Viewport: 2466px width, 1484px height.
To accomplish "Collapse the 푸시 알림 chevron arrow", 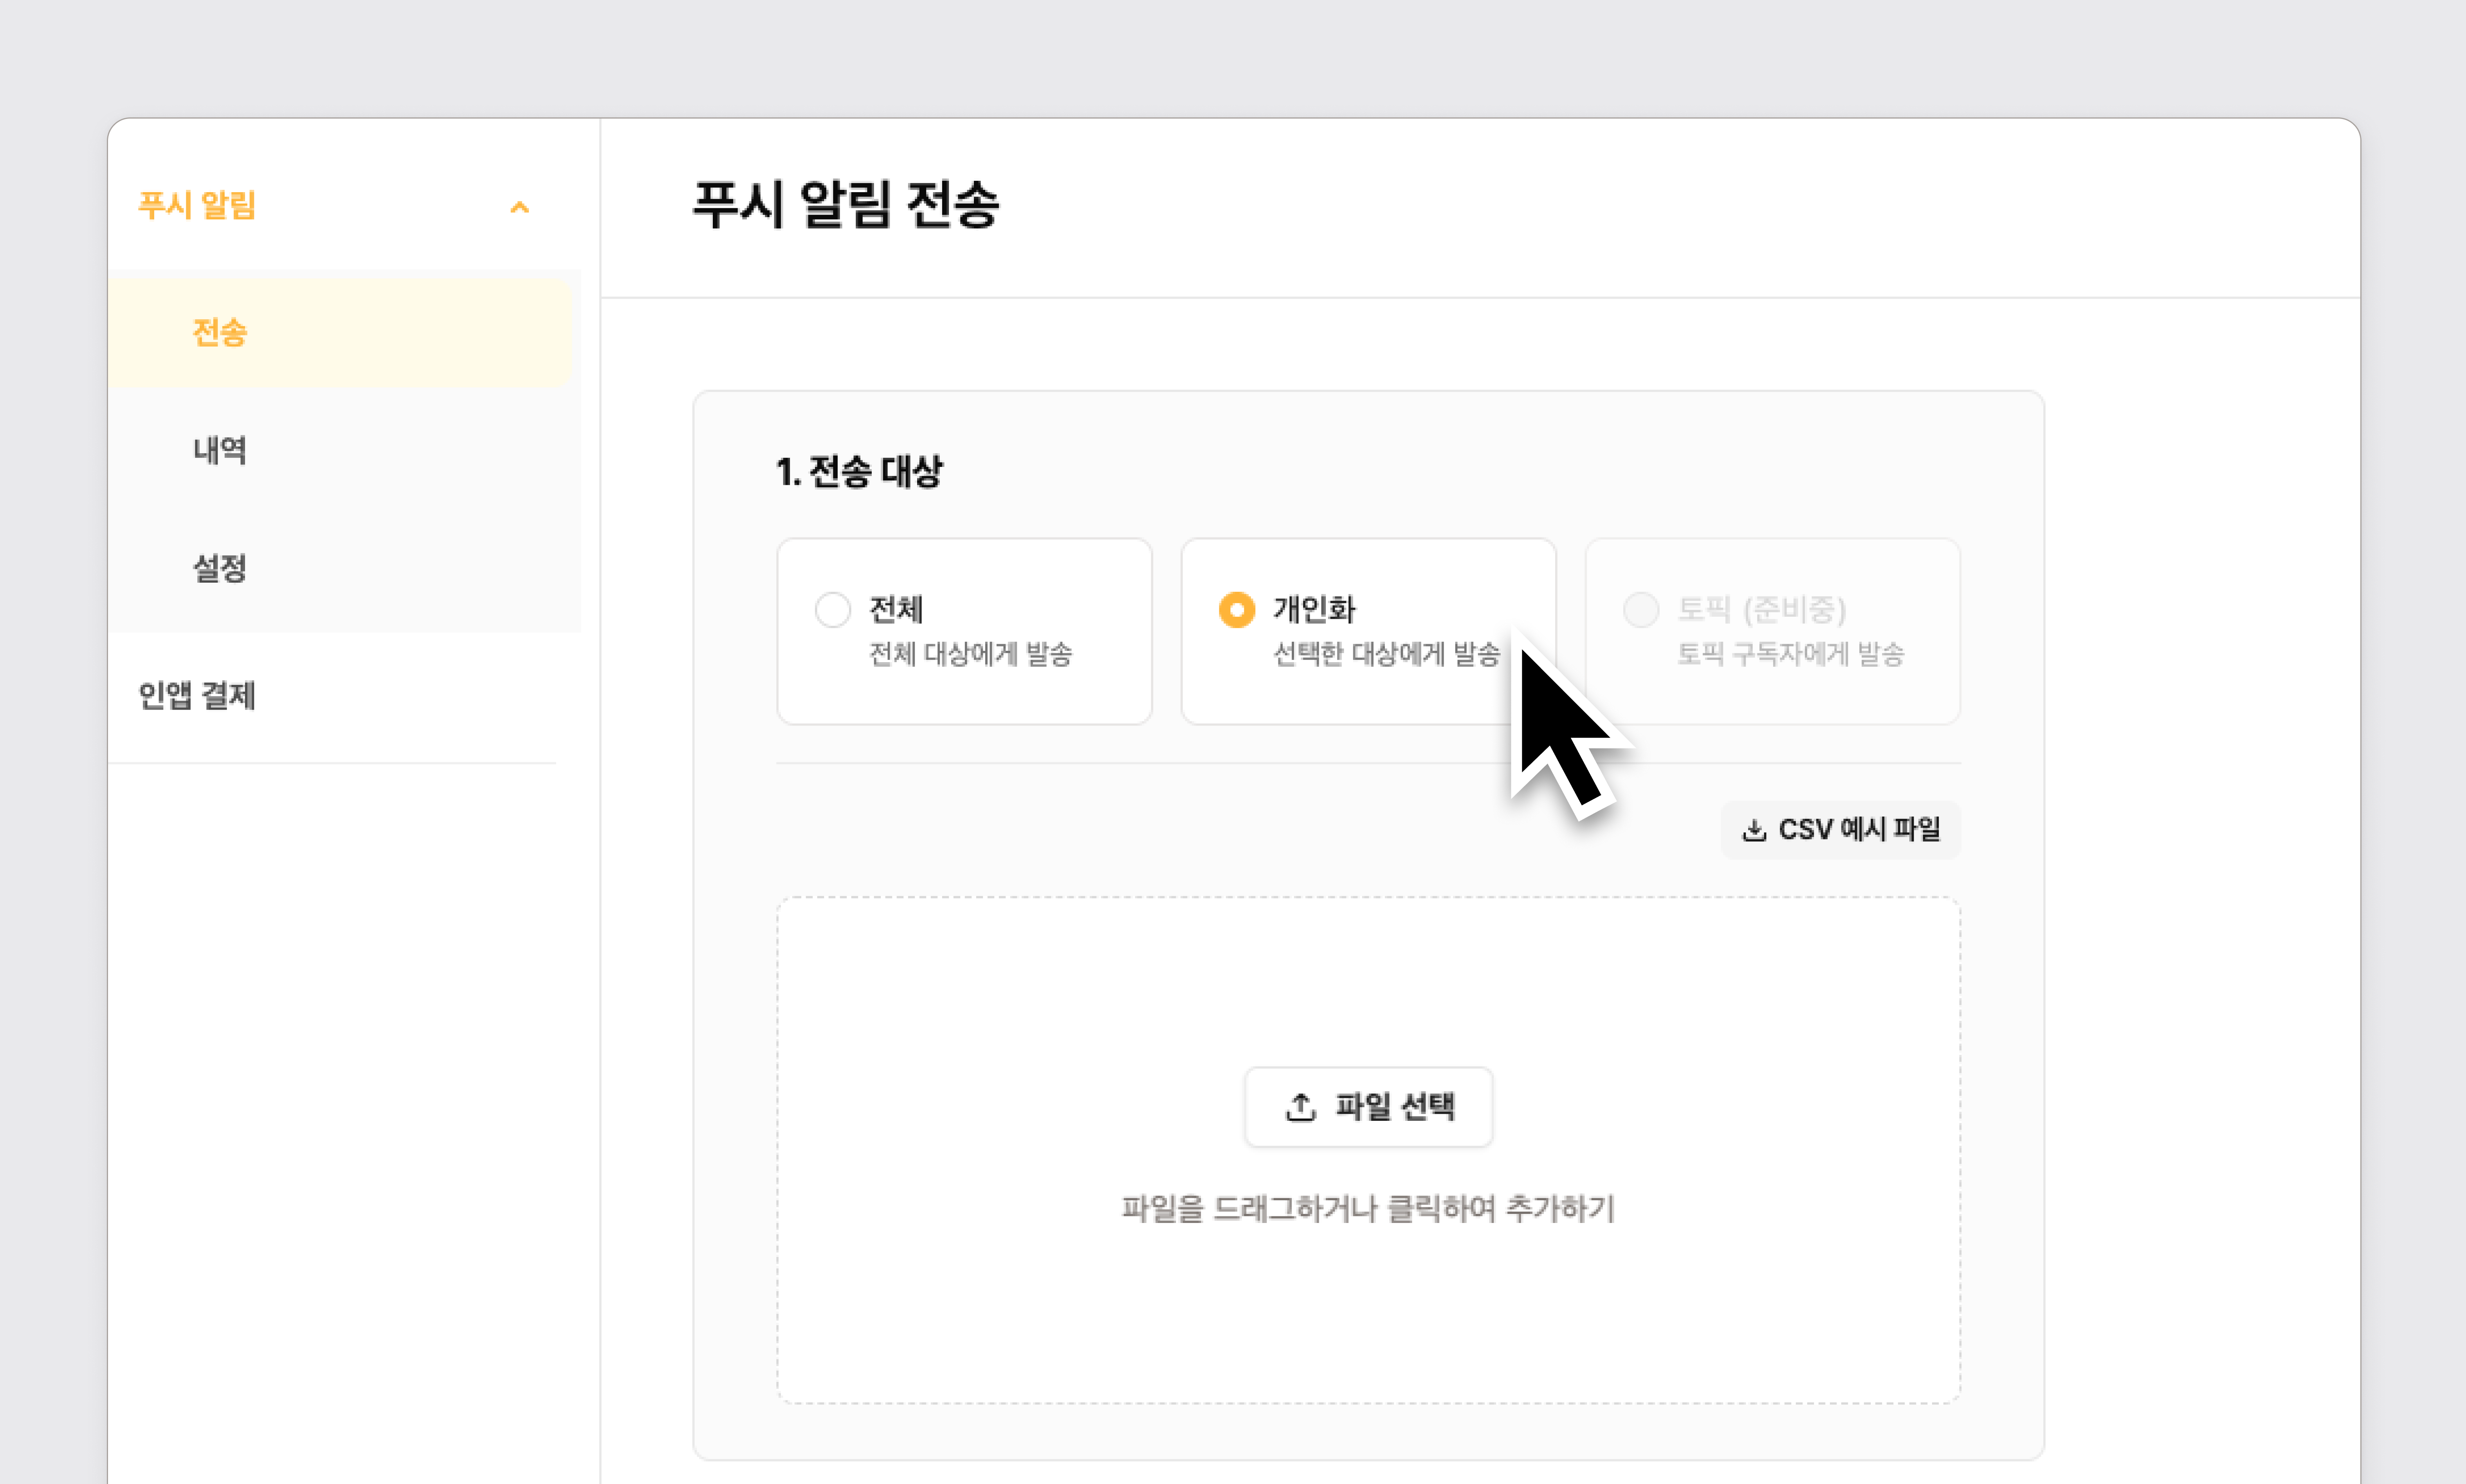I will click(519, 207).
